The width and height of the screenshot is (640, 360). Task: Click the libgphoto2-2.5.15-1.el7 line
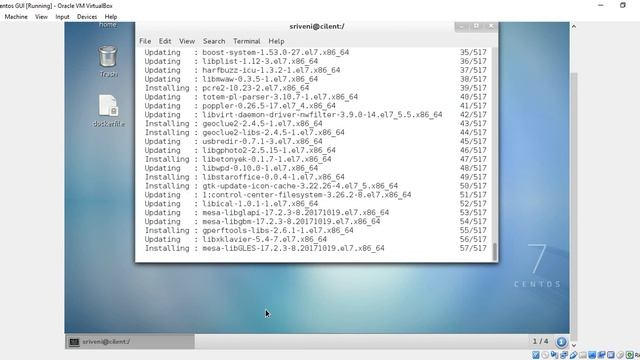(x=316, y=151)
